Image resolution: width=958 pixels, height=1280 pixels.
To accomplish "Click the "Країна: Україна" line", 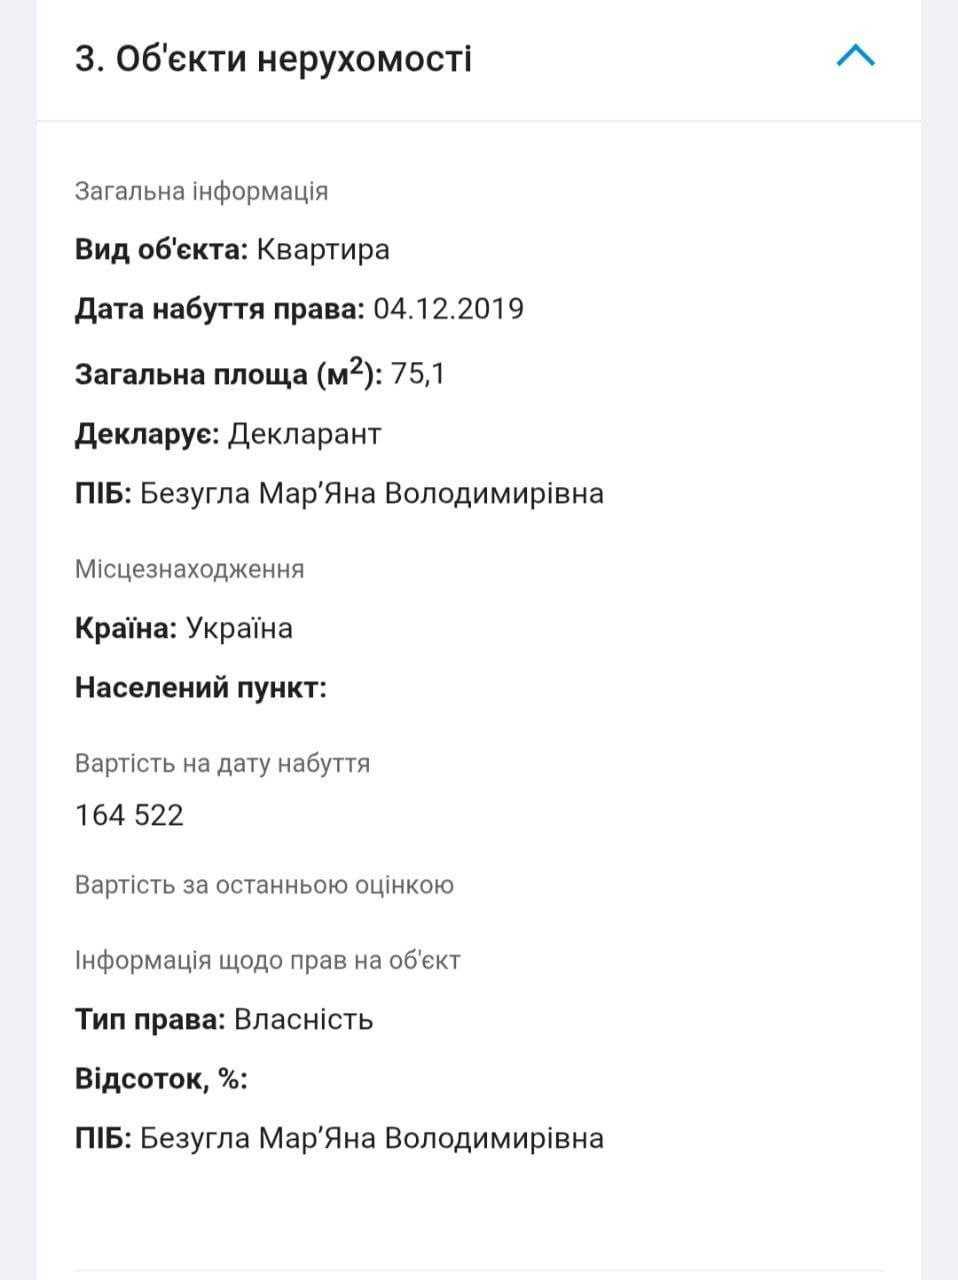I will tap(184, 629).
